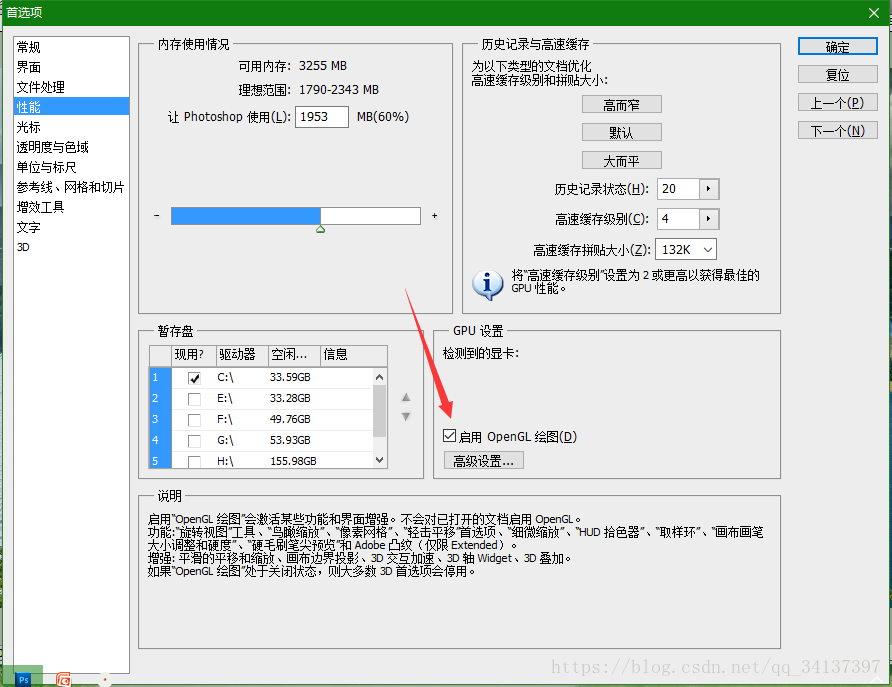Click the 驱动器 column header
Image resolution: width=892 pixels, height=687 pixels.
click(242, 355)
